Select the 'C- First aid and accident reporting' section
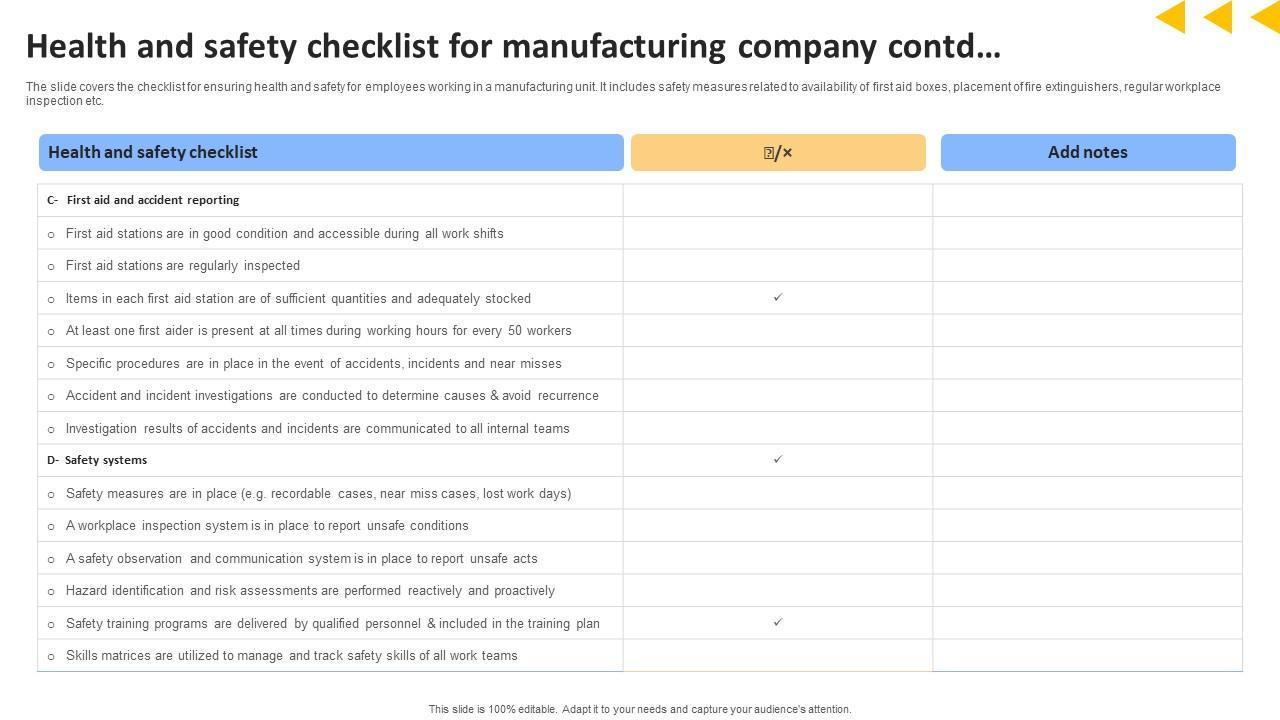1280x720 pixels. point(143,200)
